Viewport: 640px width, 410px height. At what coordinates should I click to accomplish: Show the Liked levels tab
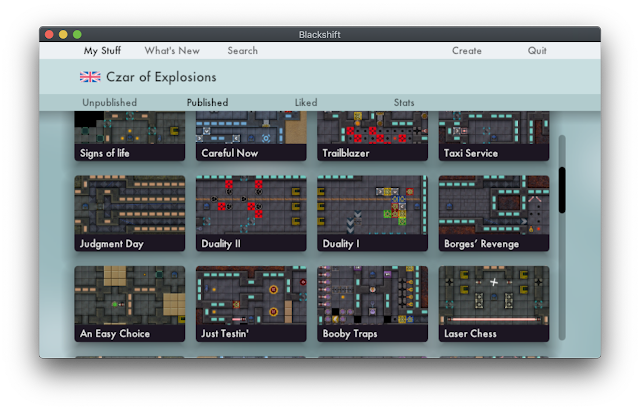(x=306, y=102)
